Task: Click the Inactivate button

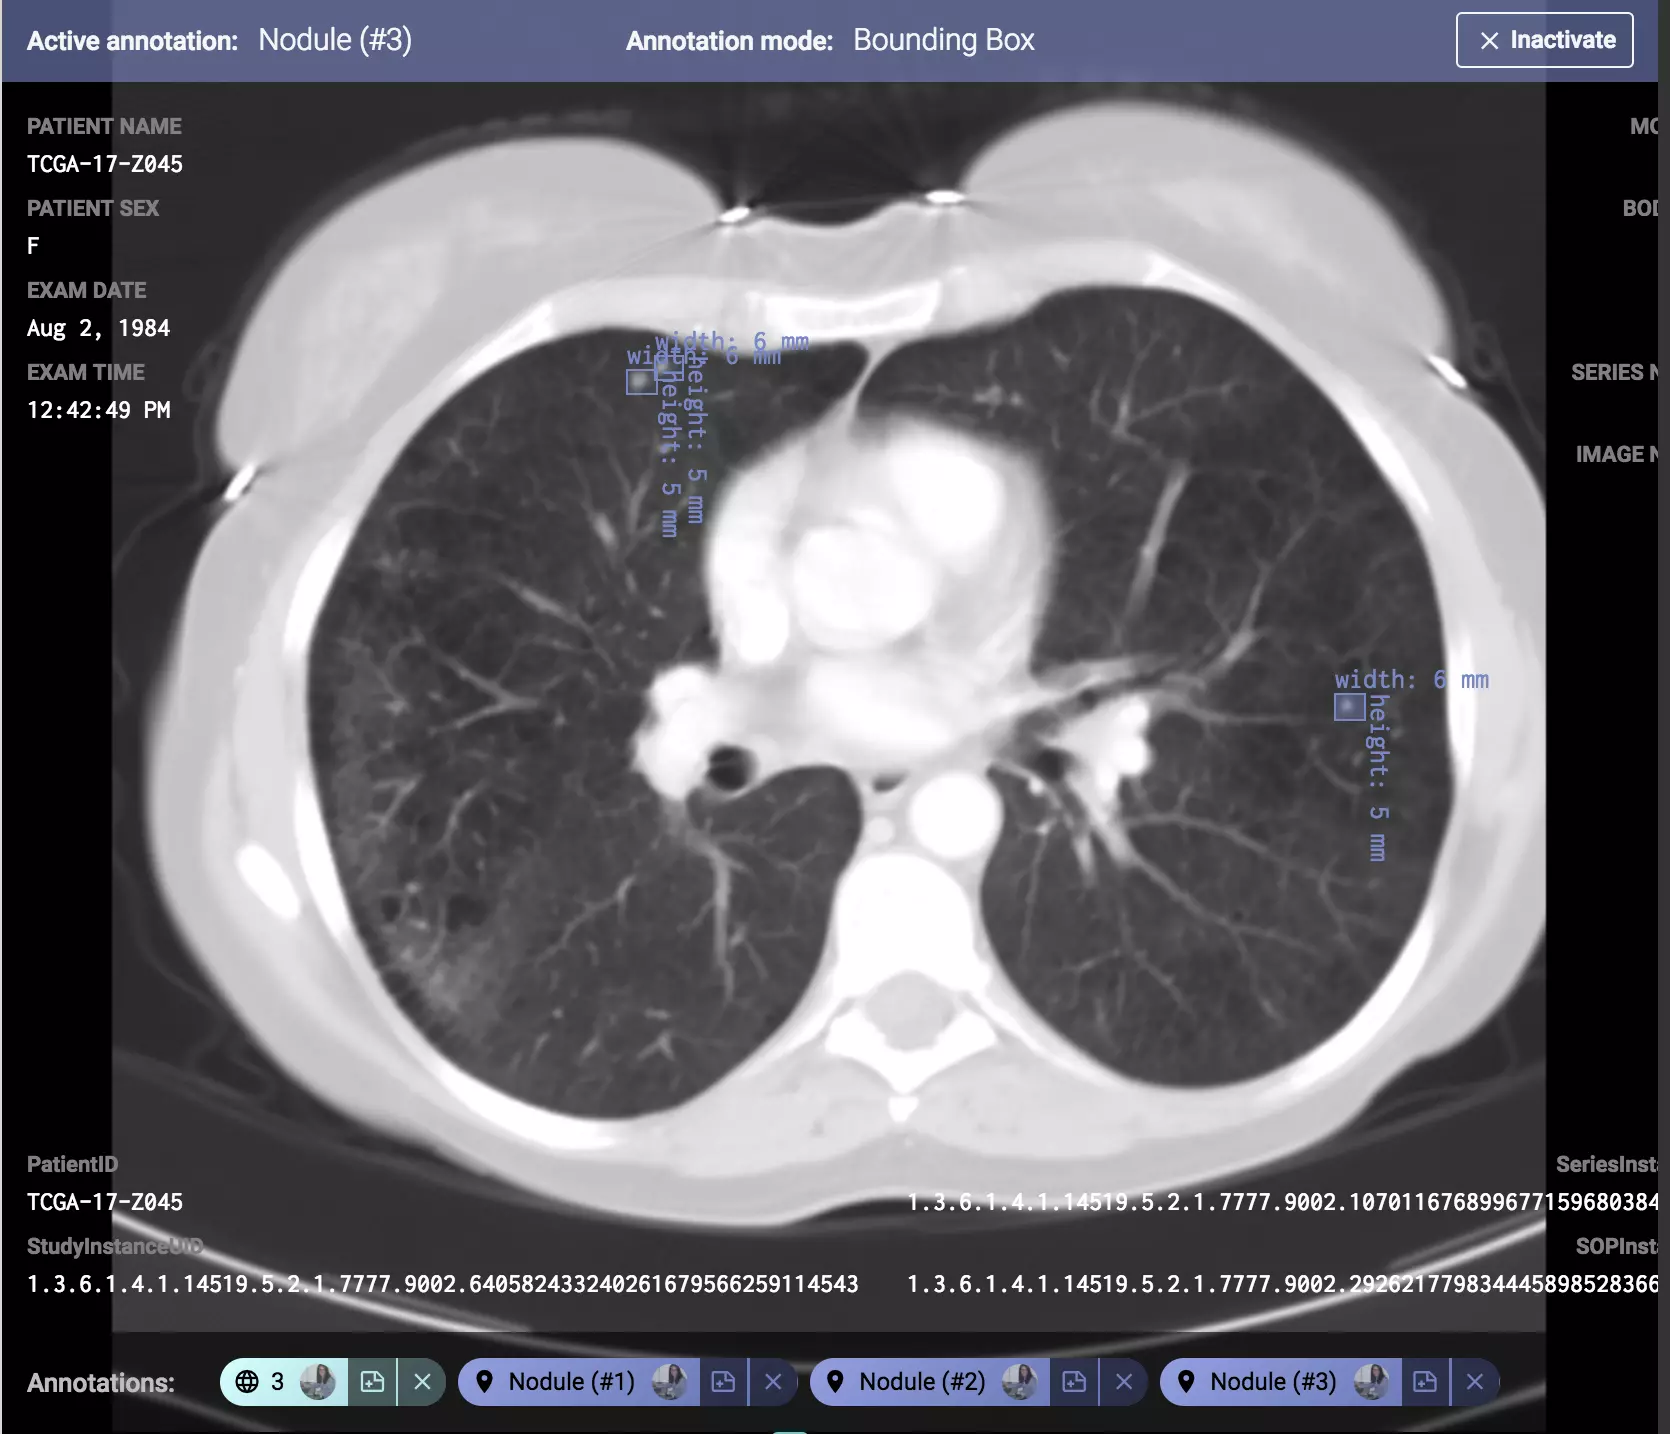Action: coord(1544,40)
